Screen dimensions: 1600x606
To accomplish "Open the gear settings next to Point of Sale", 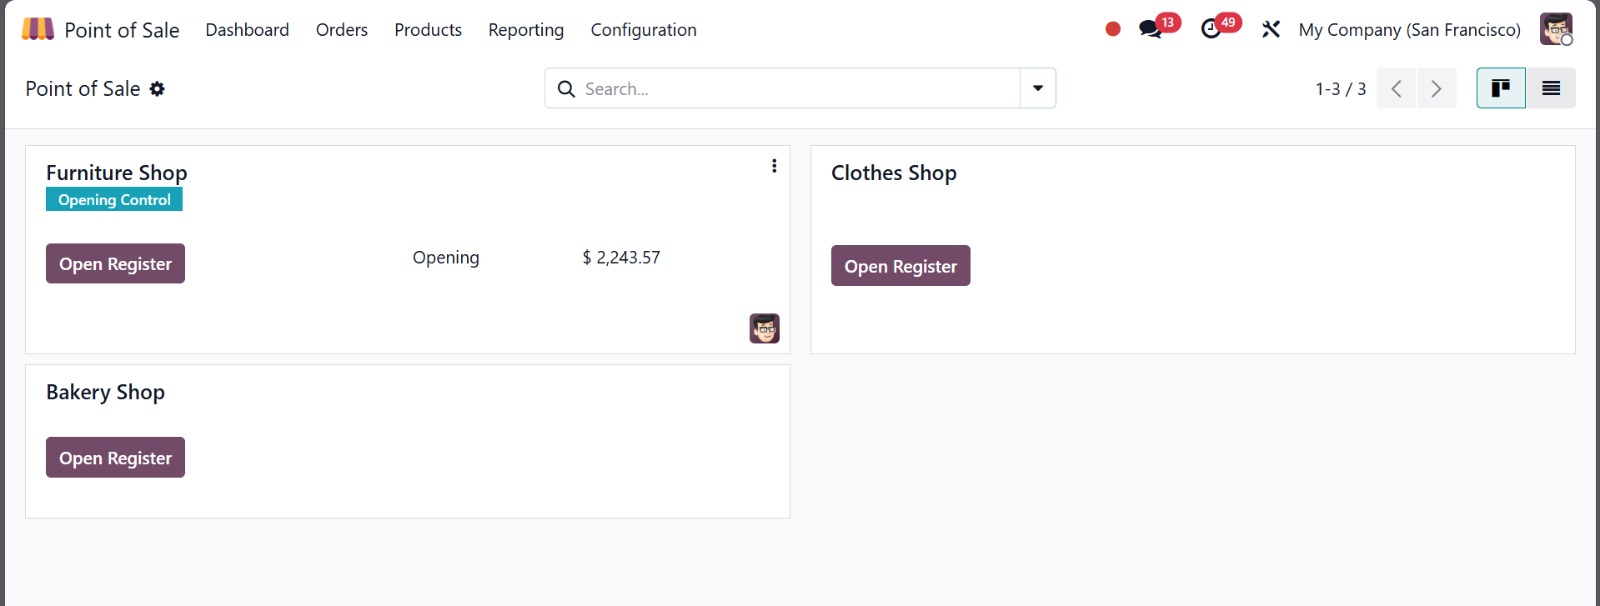I will click(x=157, y=89).
